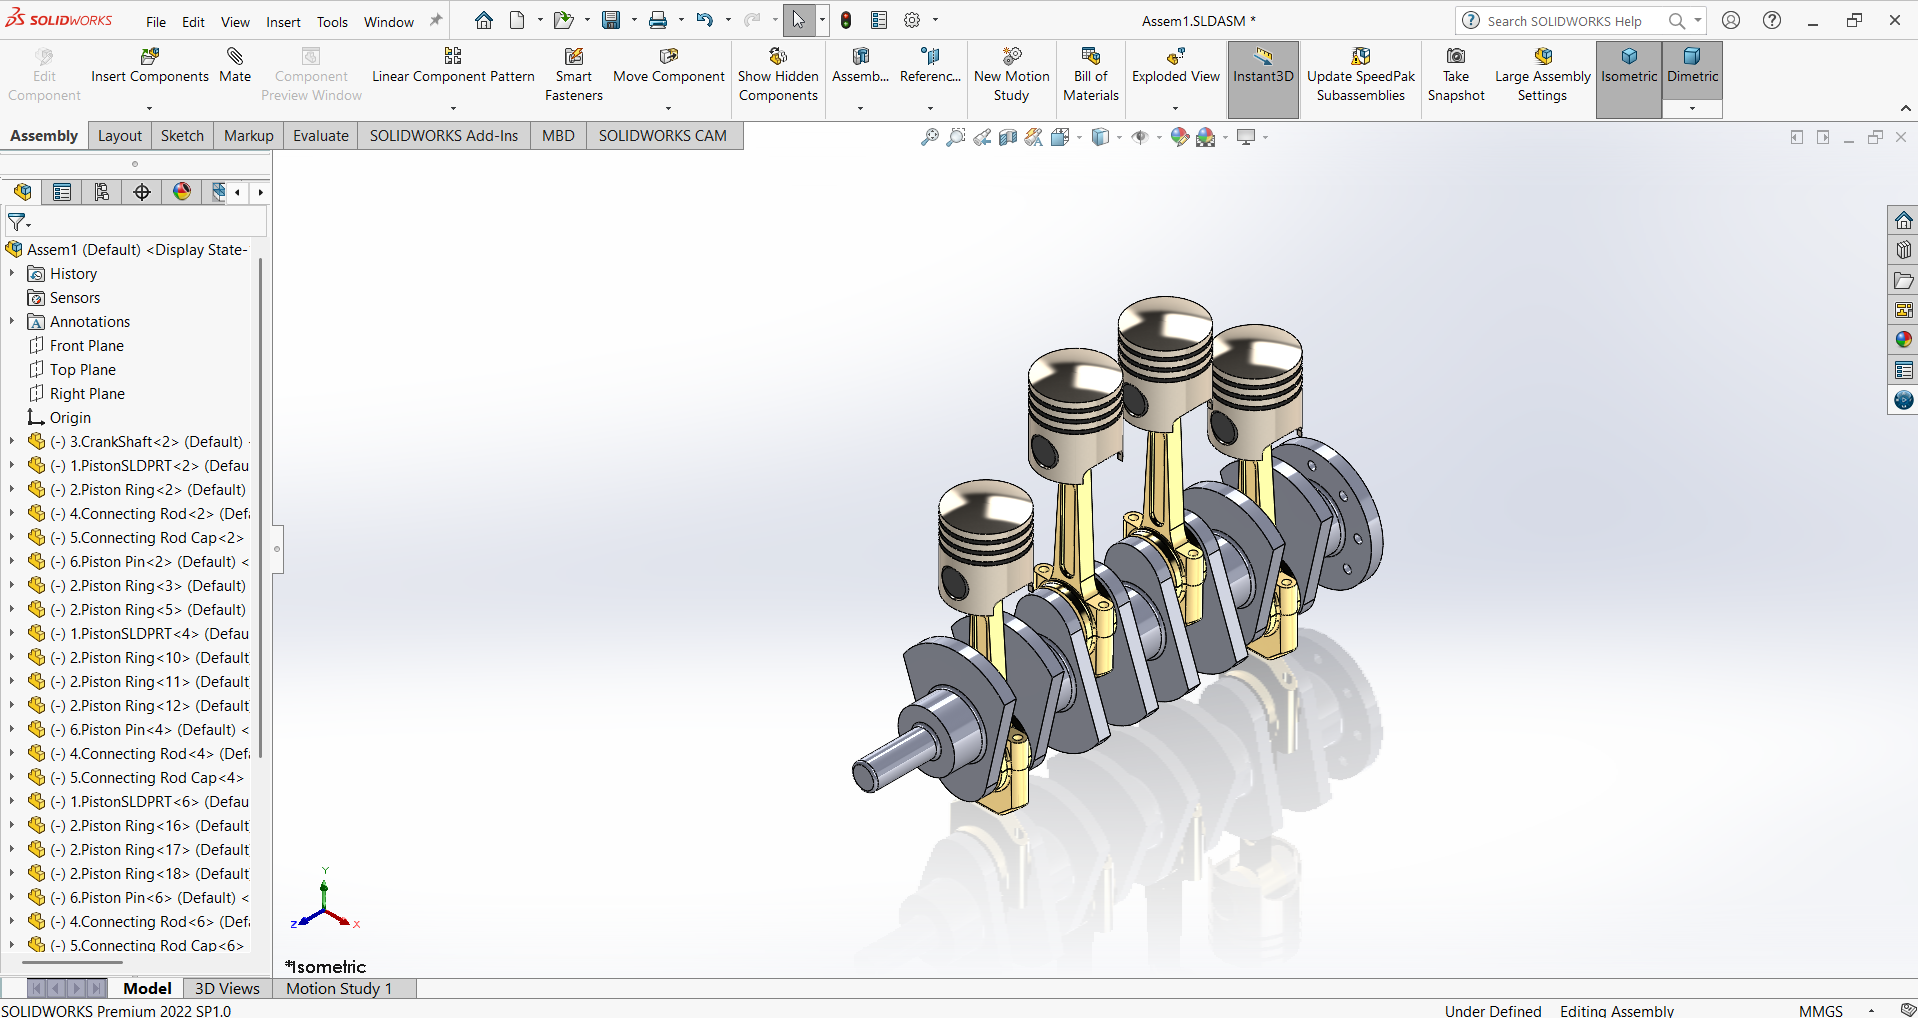Insert a Bill of Materials
Image resolution: width=1918 pixels, height=1018 pixels.
(1091, 74)
